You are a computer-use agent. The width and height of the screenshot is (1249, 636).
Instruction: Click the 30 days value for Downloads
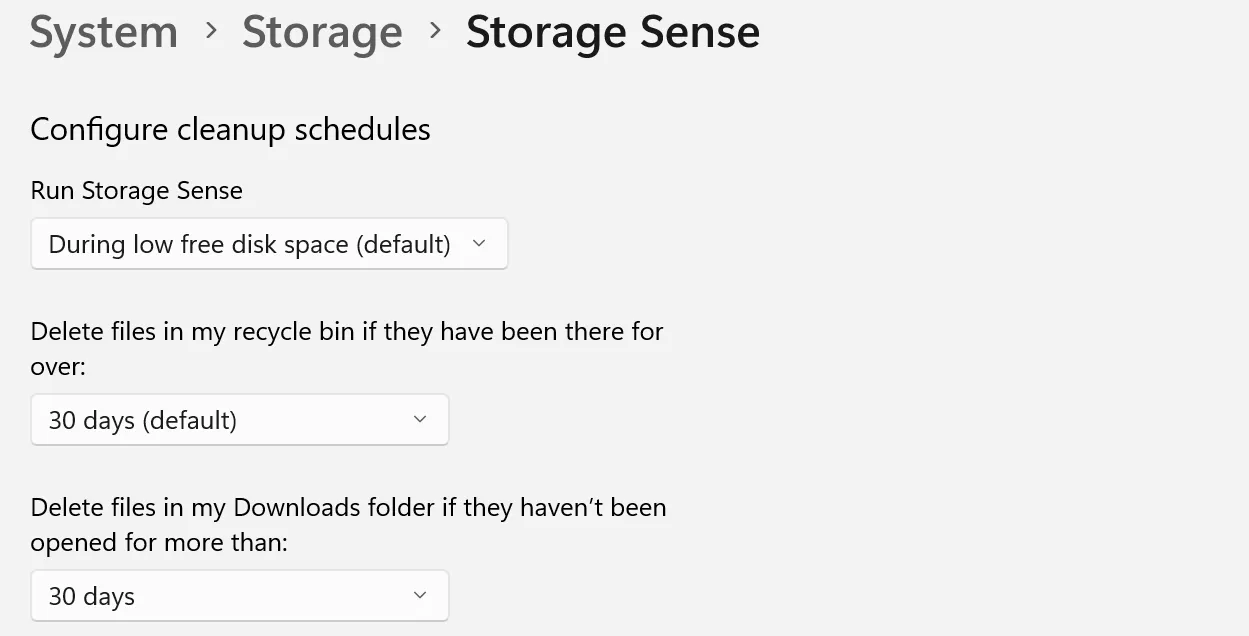coord(91,596)
